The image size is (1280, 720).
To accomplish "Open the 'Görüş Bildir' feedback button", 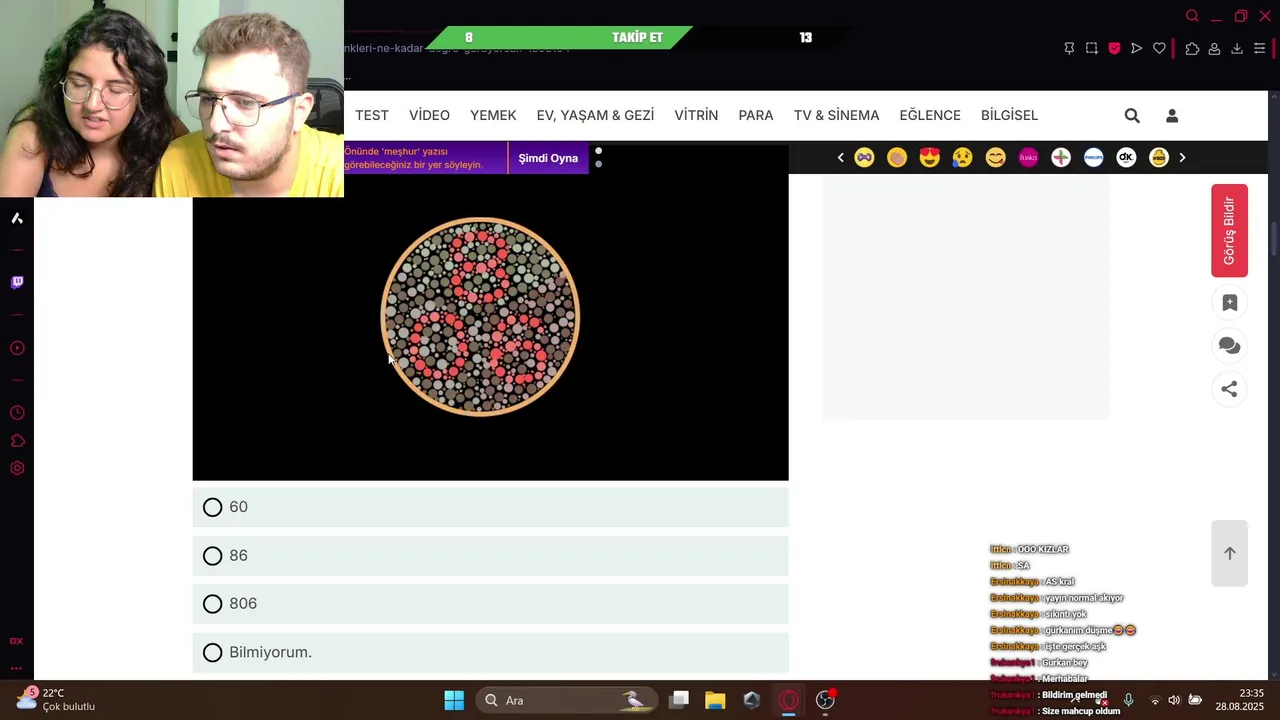I will [x=1230, y=231].
